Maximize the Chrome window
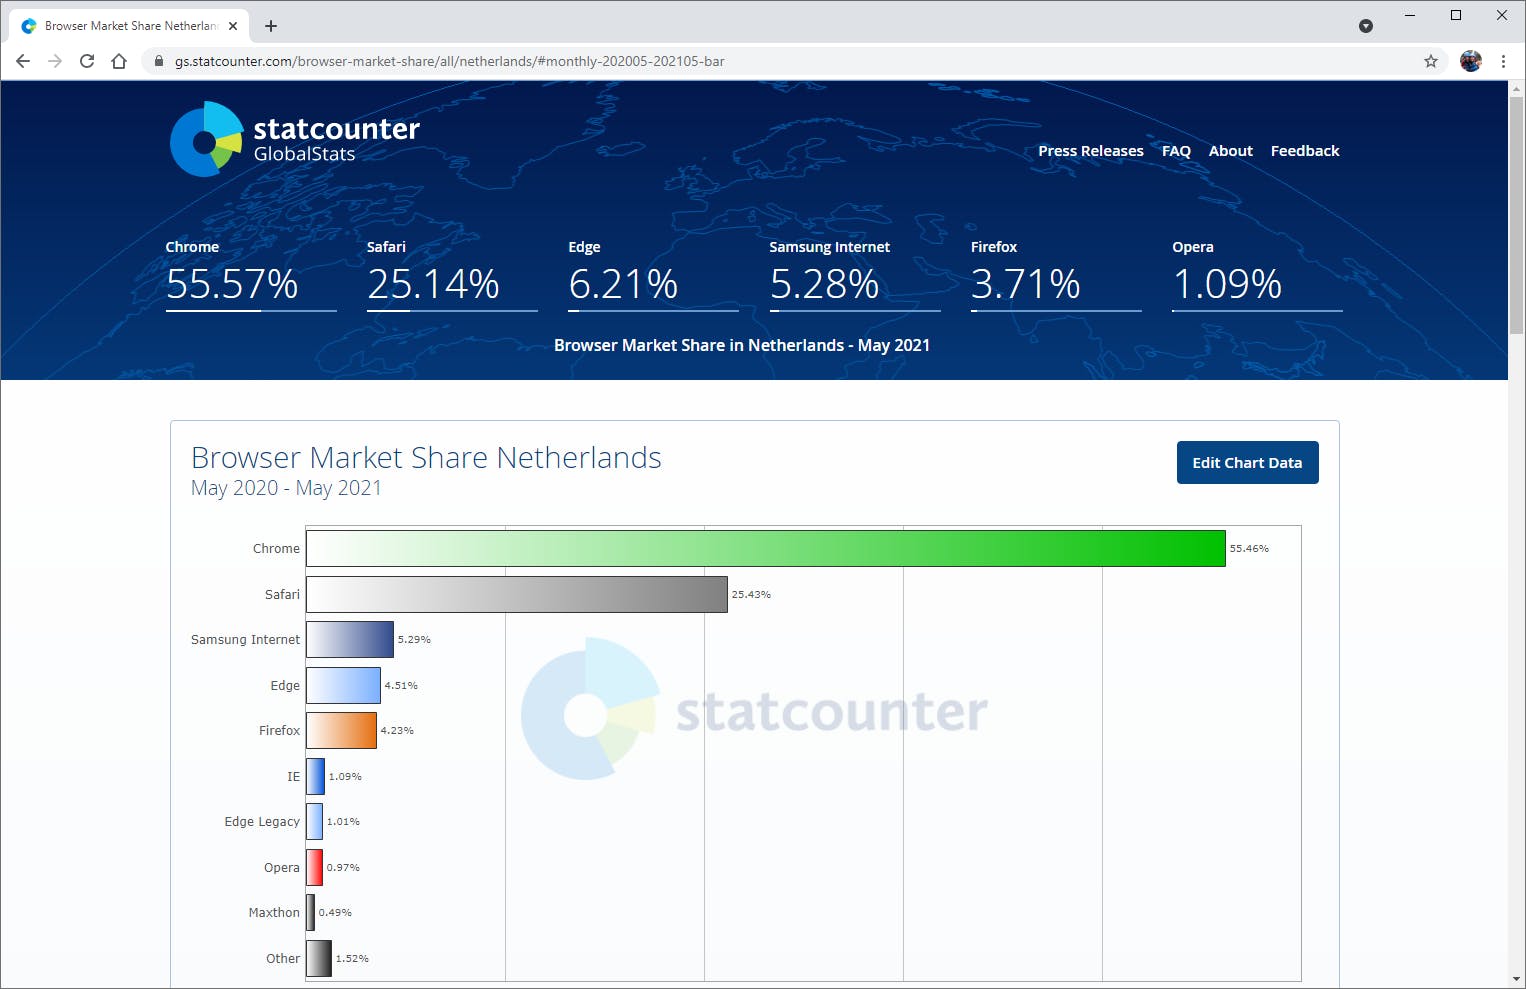 (x=1456, y=15)
